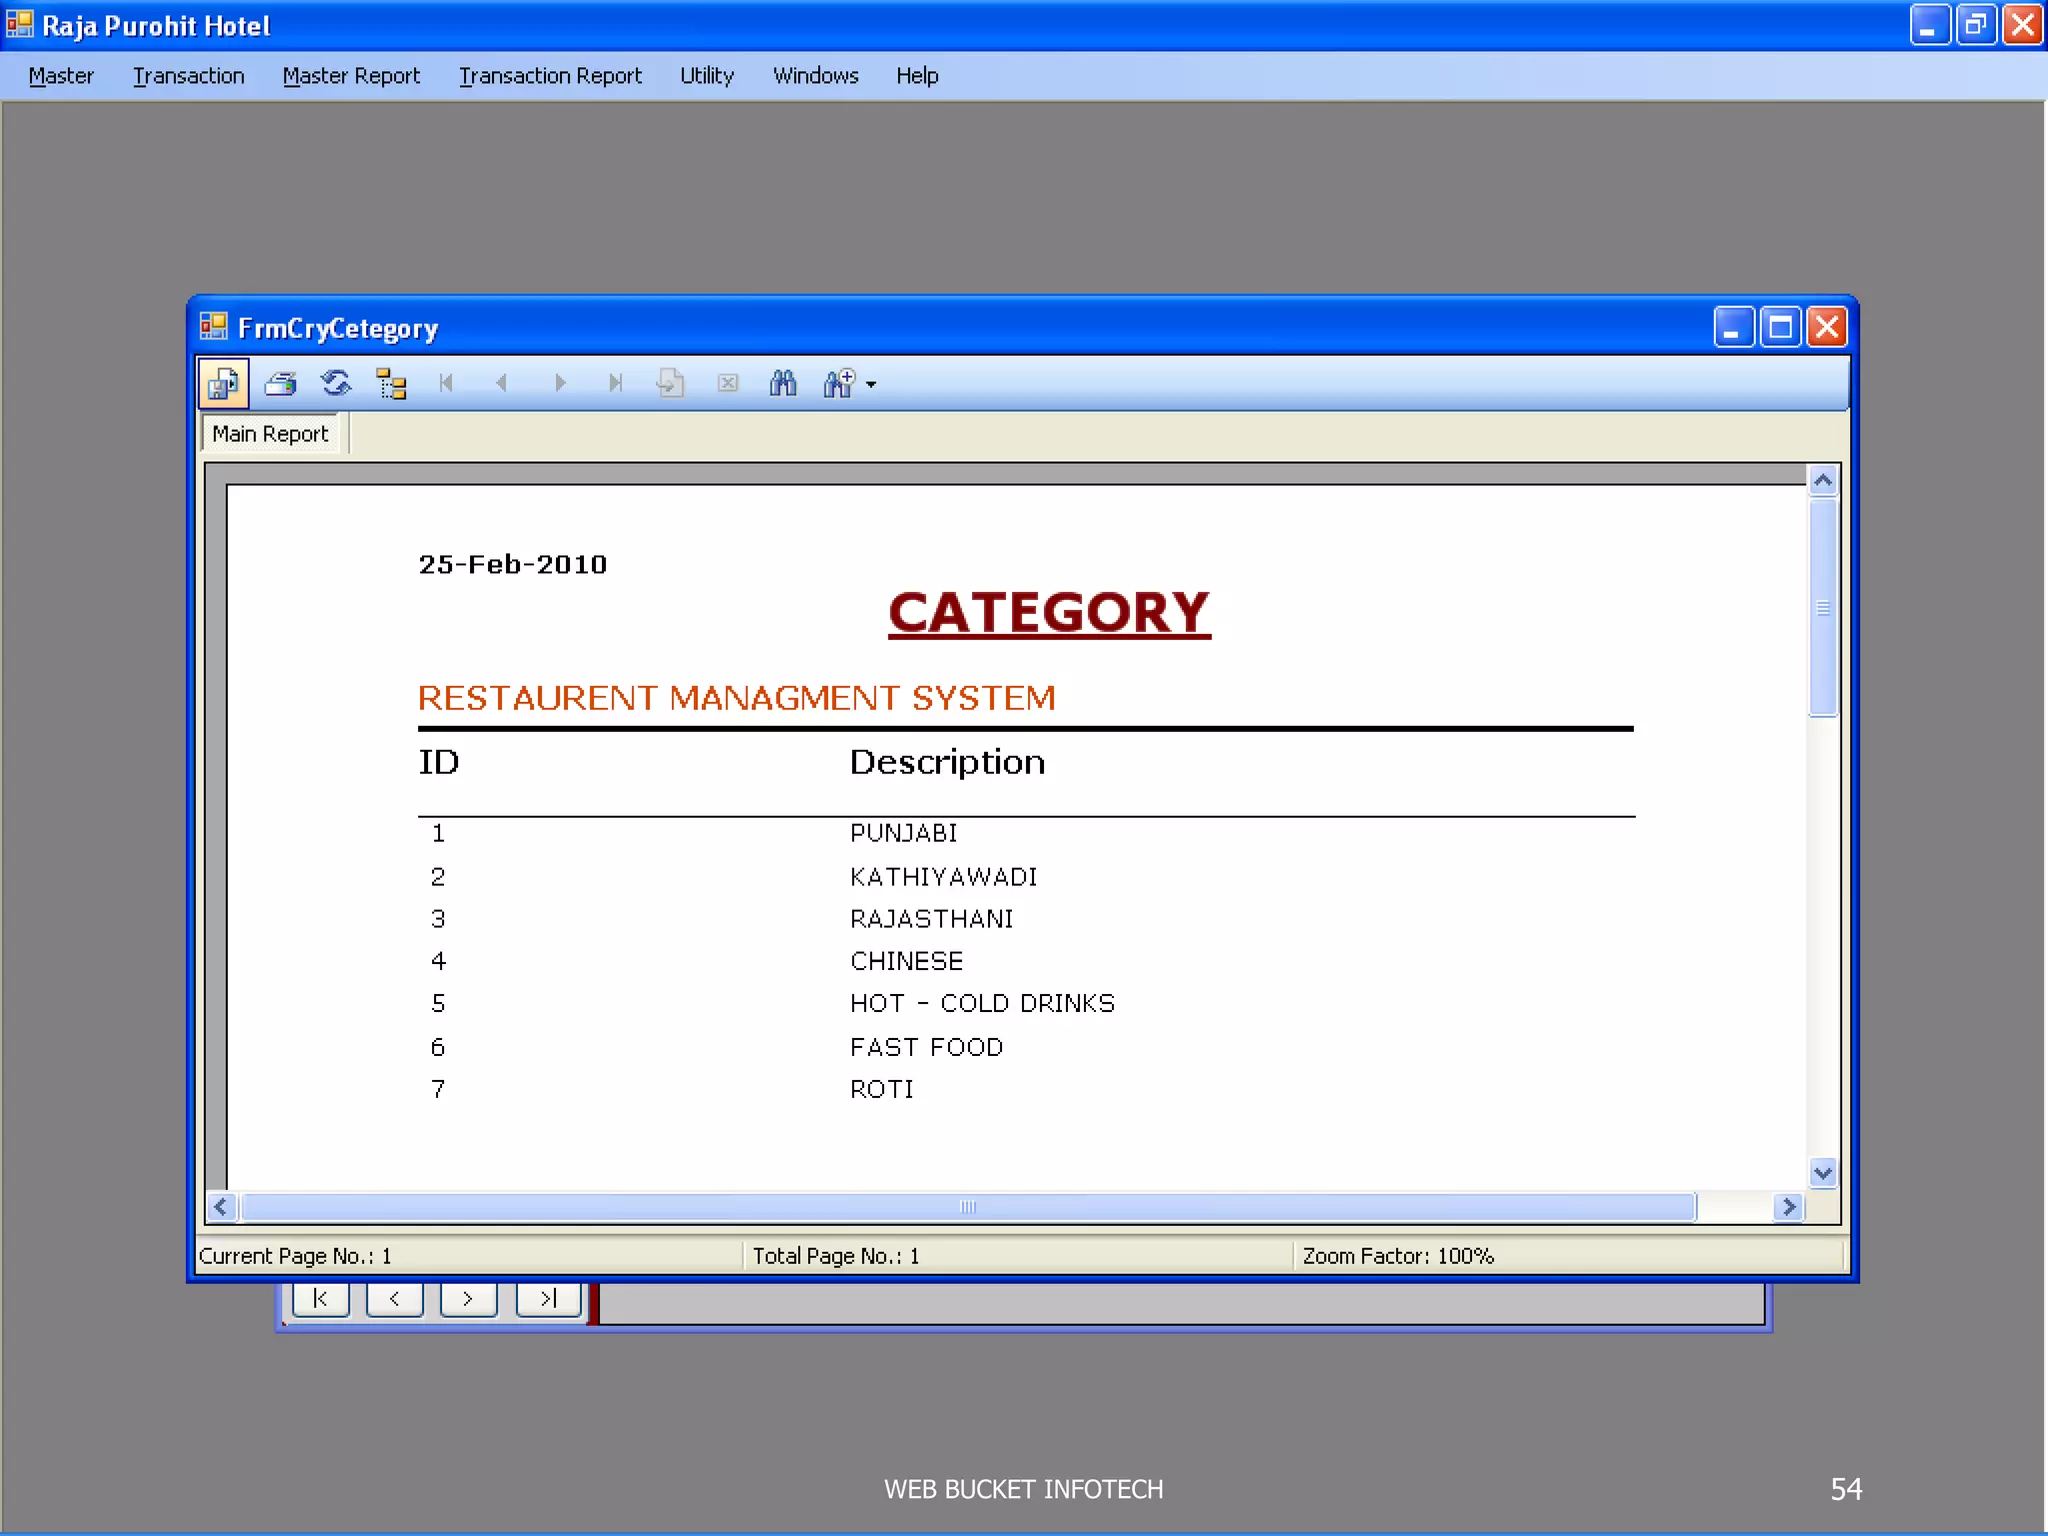2048x1536 pixels.
Task: Click the Go to Page icon
Action: 670,383
